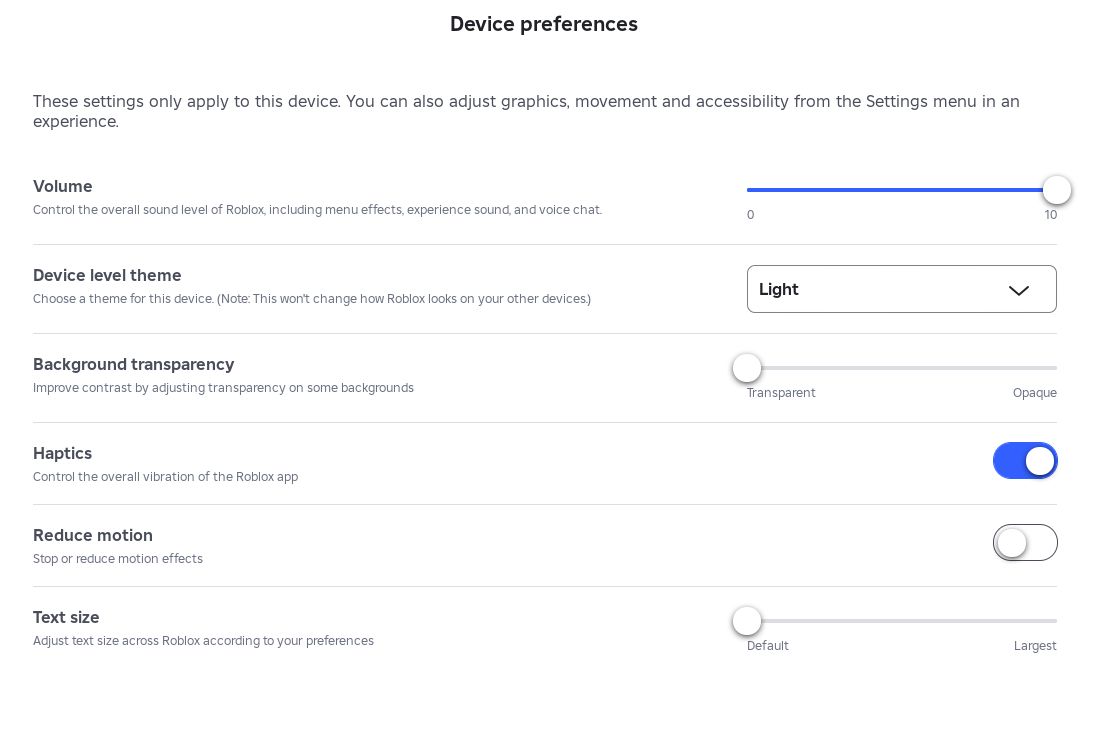Click the Text size setting title
Image resolution: width=1105 pixels, height=751 pixels.
pyautogui.click(x=66, y=618)
